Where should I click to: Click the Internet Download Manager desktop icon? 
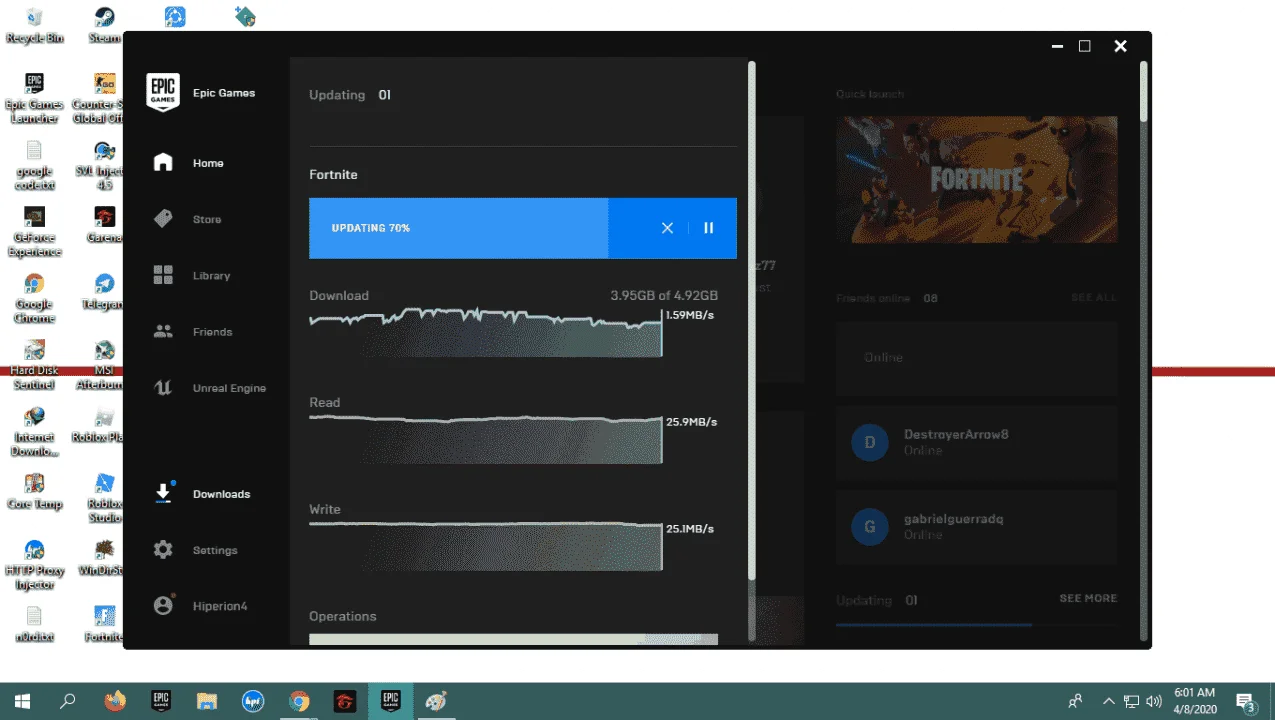pos(34,431)
